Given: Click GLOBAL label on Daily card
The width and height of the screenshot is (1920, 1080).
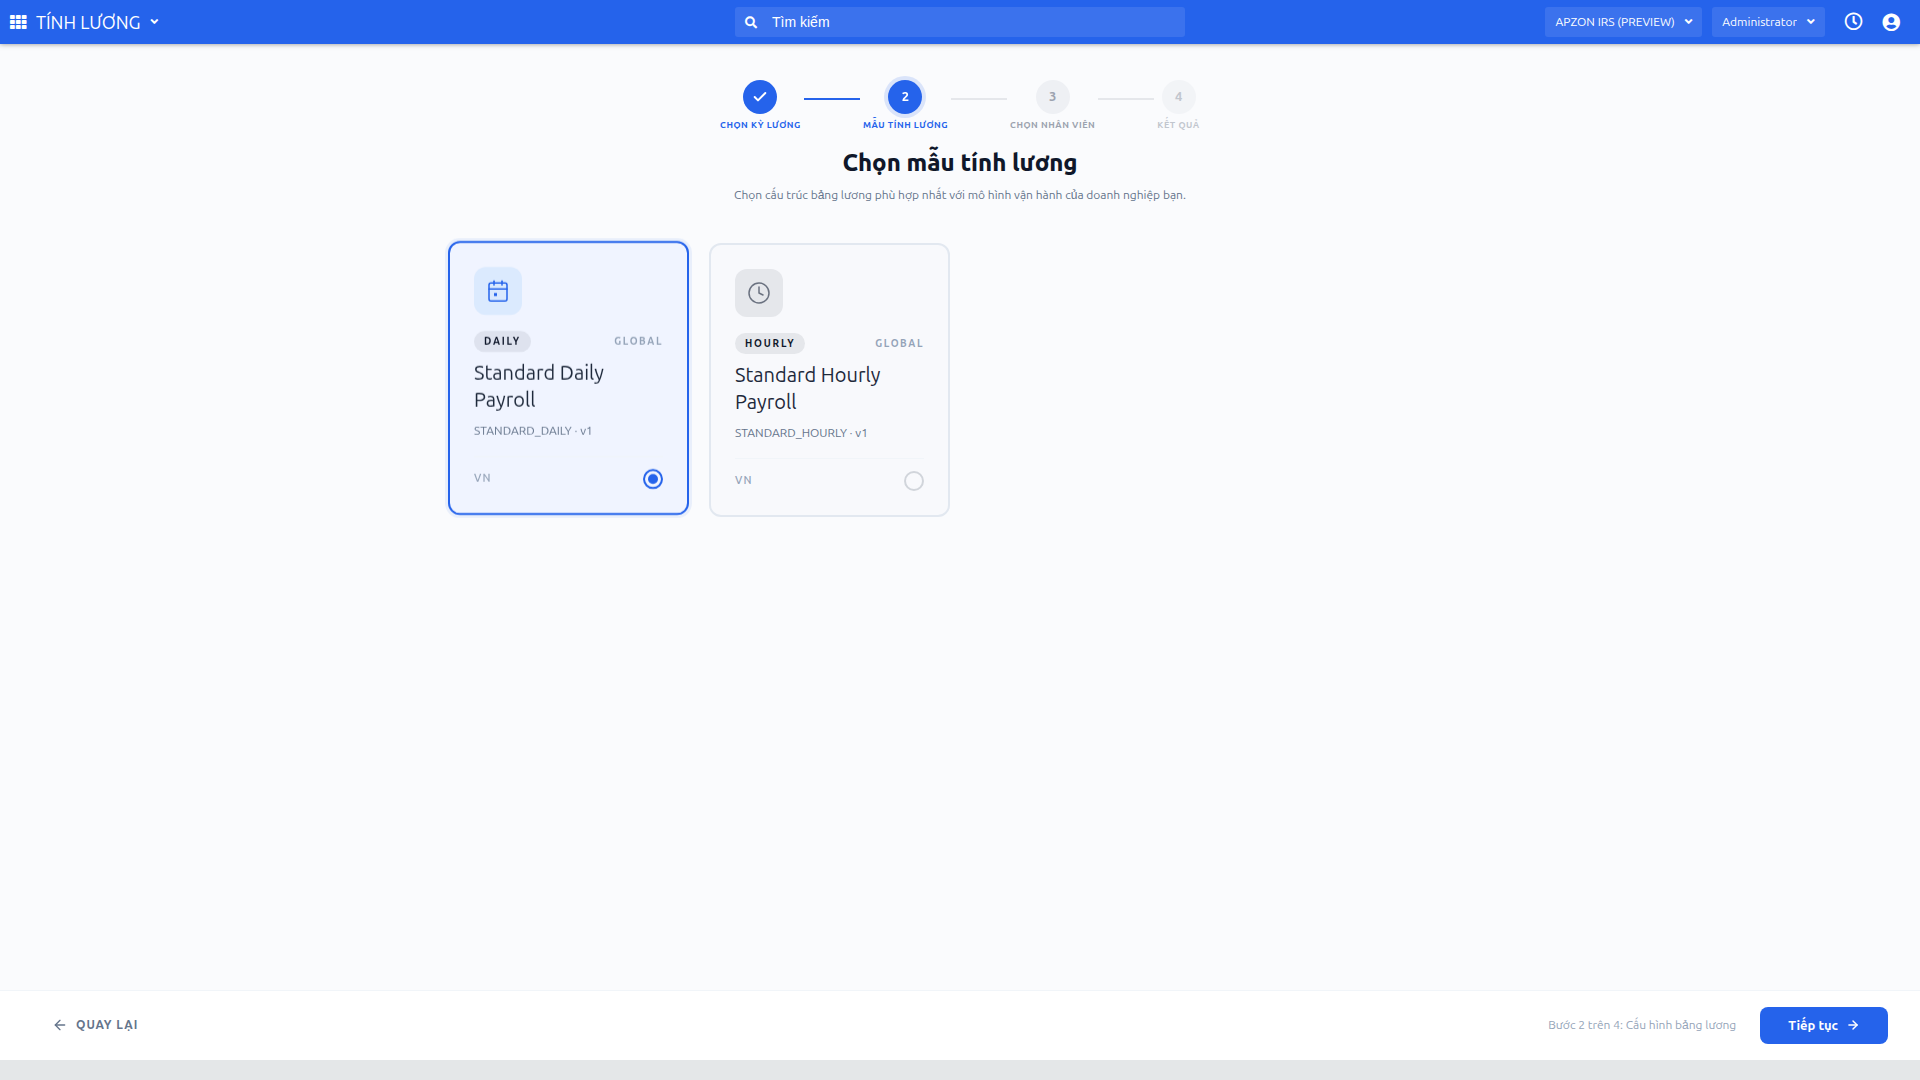Looking at the screenshot, I should (x=638, y=341).
